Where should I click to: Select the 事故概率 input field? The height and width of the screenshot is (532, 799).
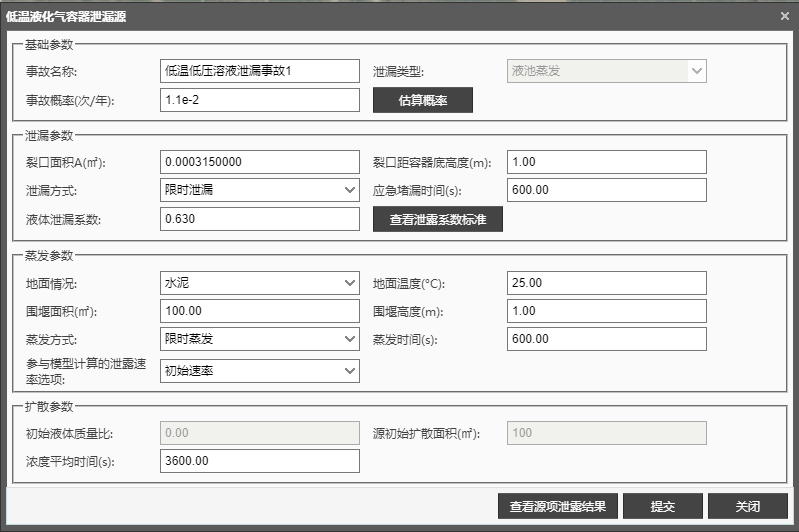[259, 100]
